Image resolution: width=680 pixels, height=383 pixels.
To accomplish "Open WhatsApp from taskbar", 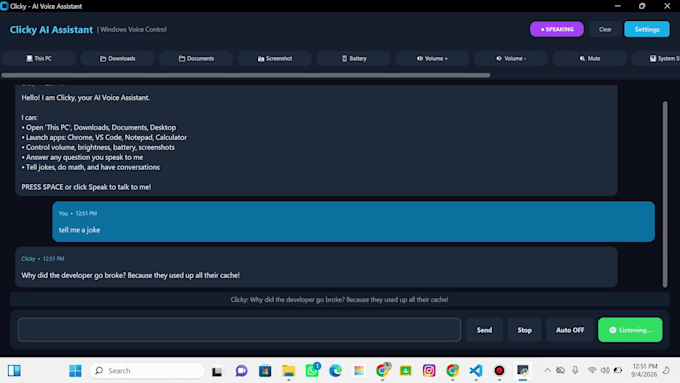I will pos(312,371).
